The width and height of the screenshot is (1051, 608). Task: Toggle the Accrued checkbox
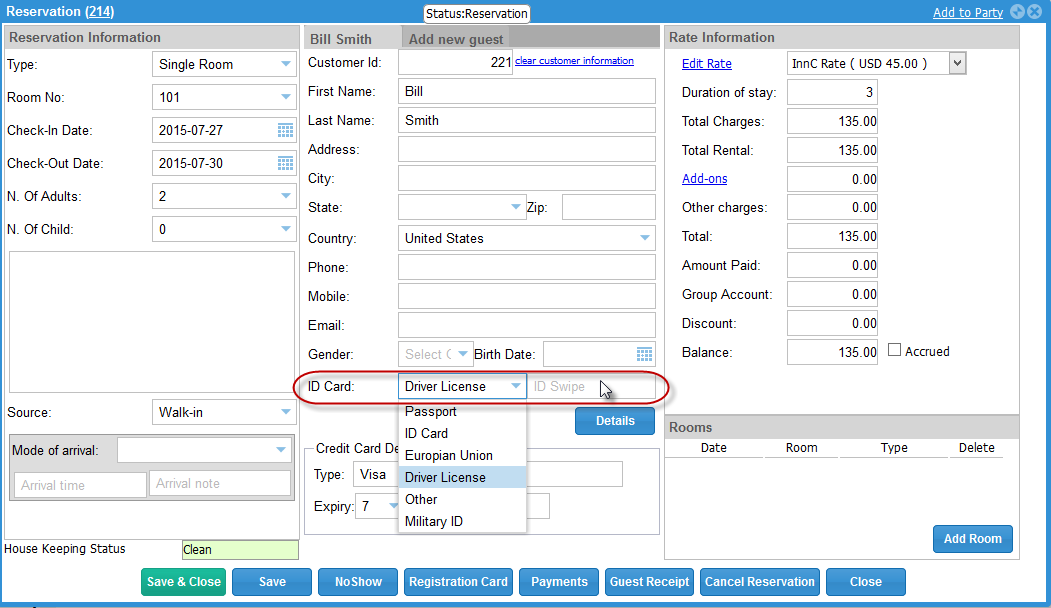[895, 351]
